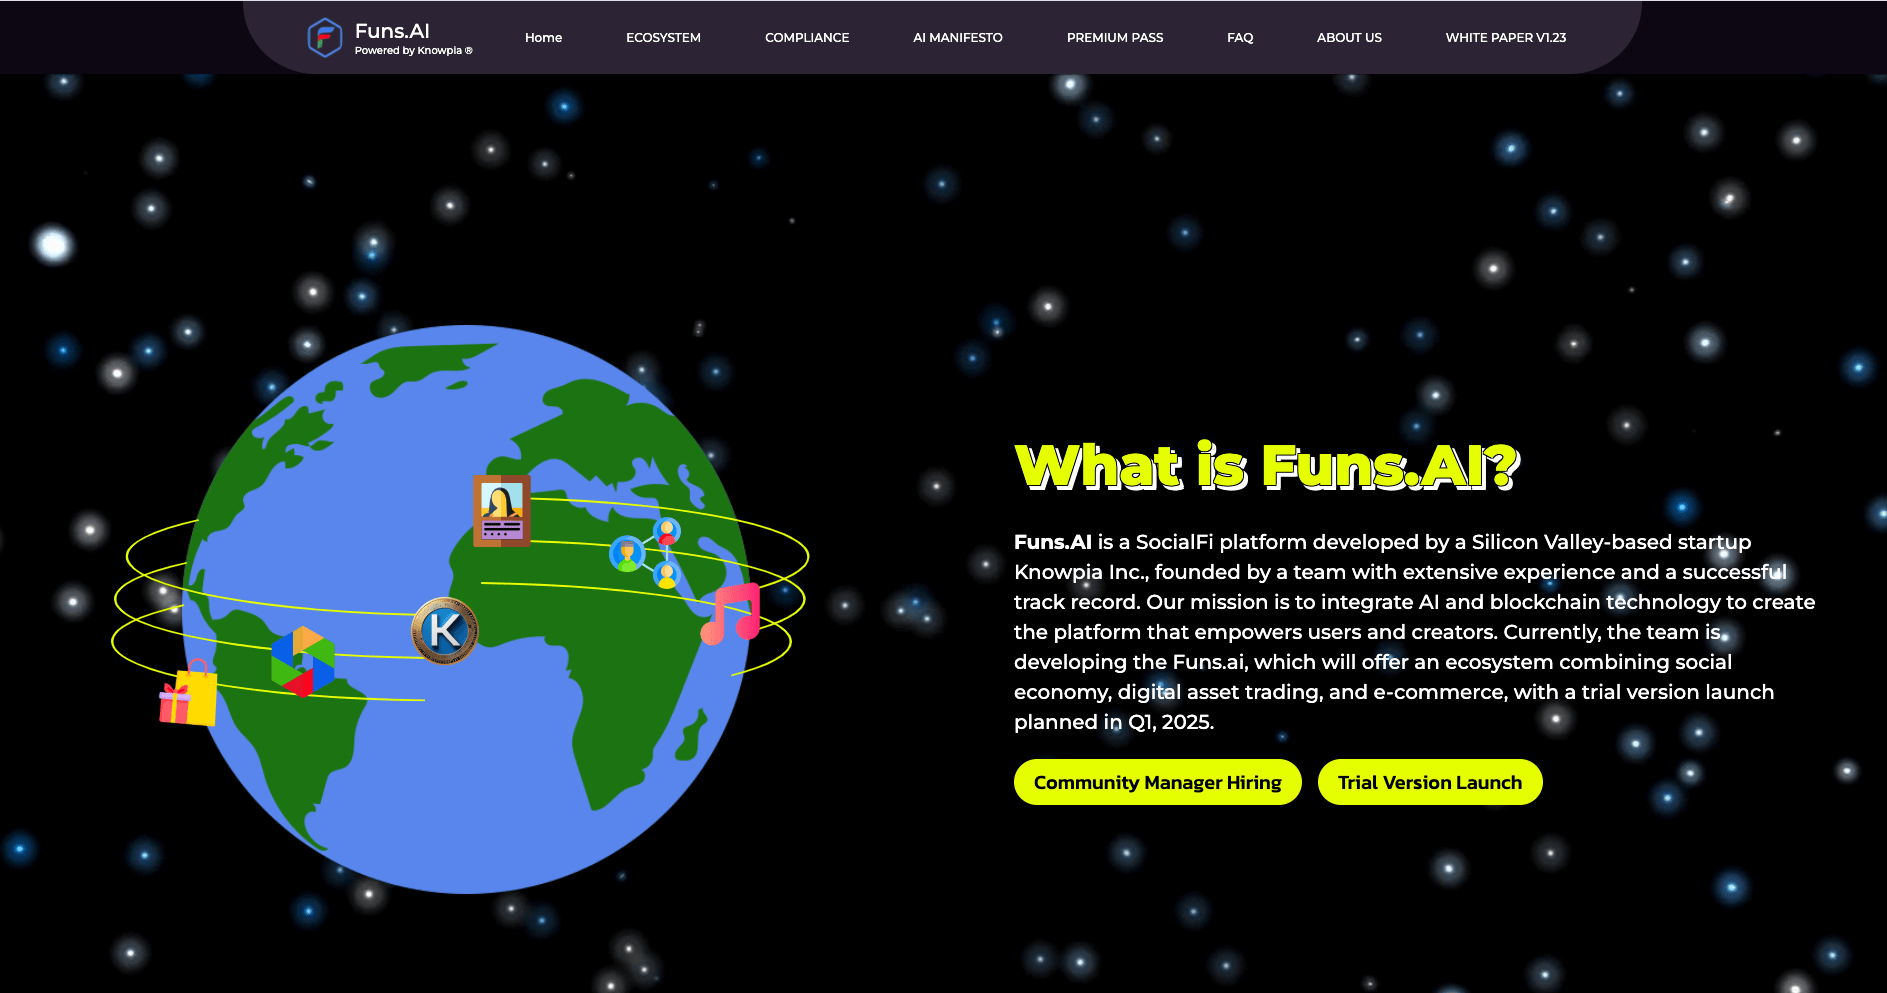Click the yellow shopping bag gift icon
Screen dimensions: 1887x993
tap(189, 694)
